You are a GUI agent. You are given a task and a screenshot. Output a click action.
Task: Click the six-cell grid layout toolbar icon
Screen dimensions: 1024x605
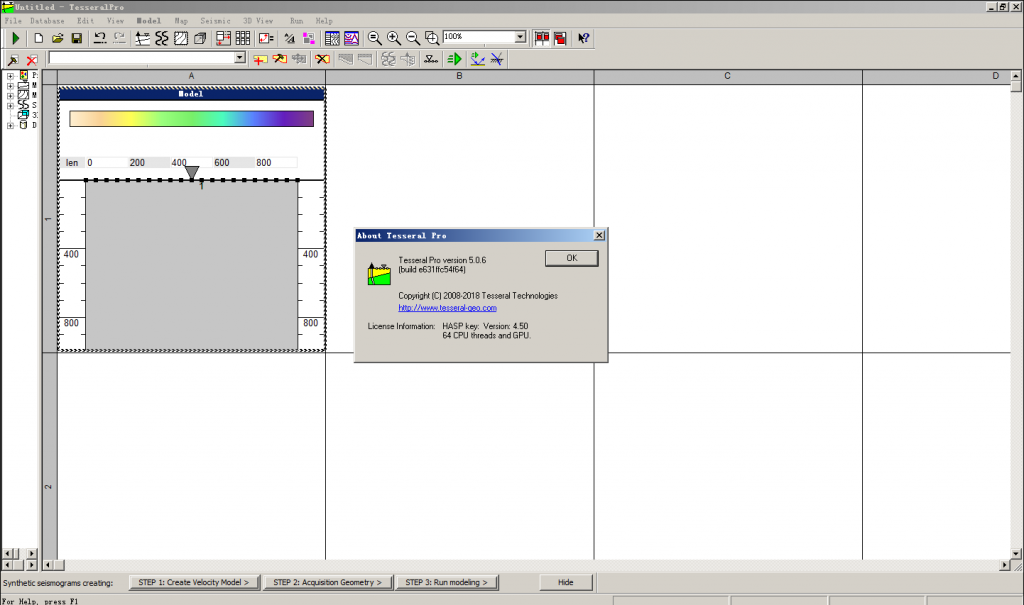[x=242, y=39]
